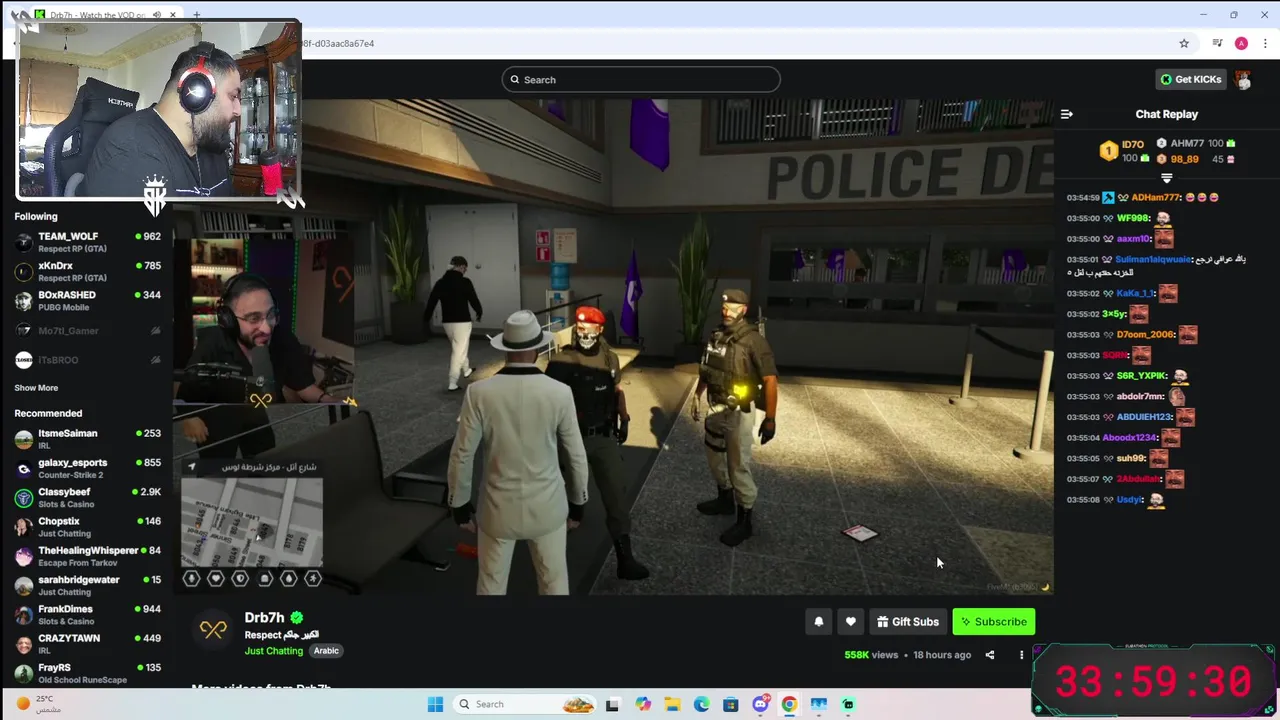Open Chopstix recommended channel
Viewport: 1280px width, 720px height.
coord(88,526)
